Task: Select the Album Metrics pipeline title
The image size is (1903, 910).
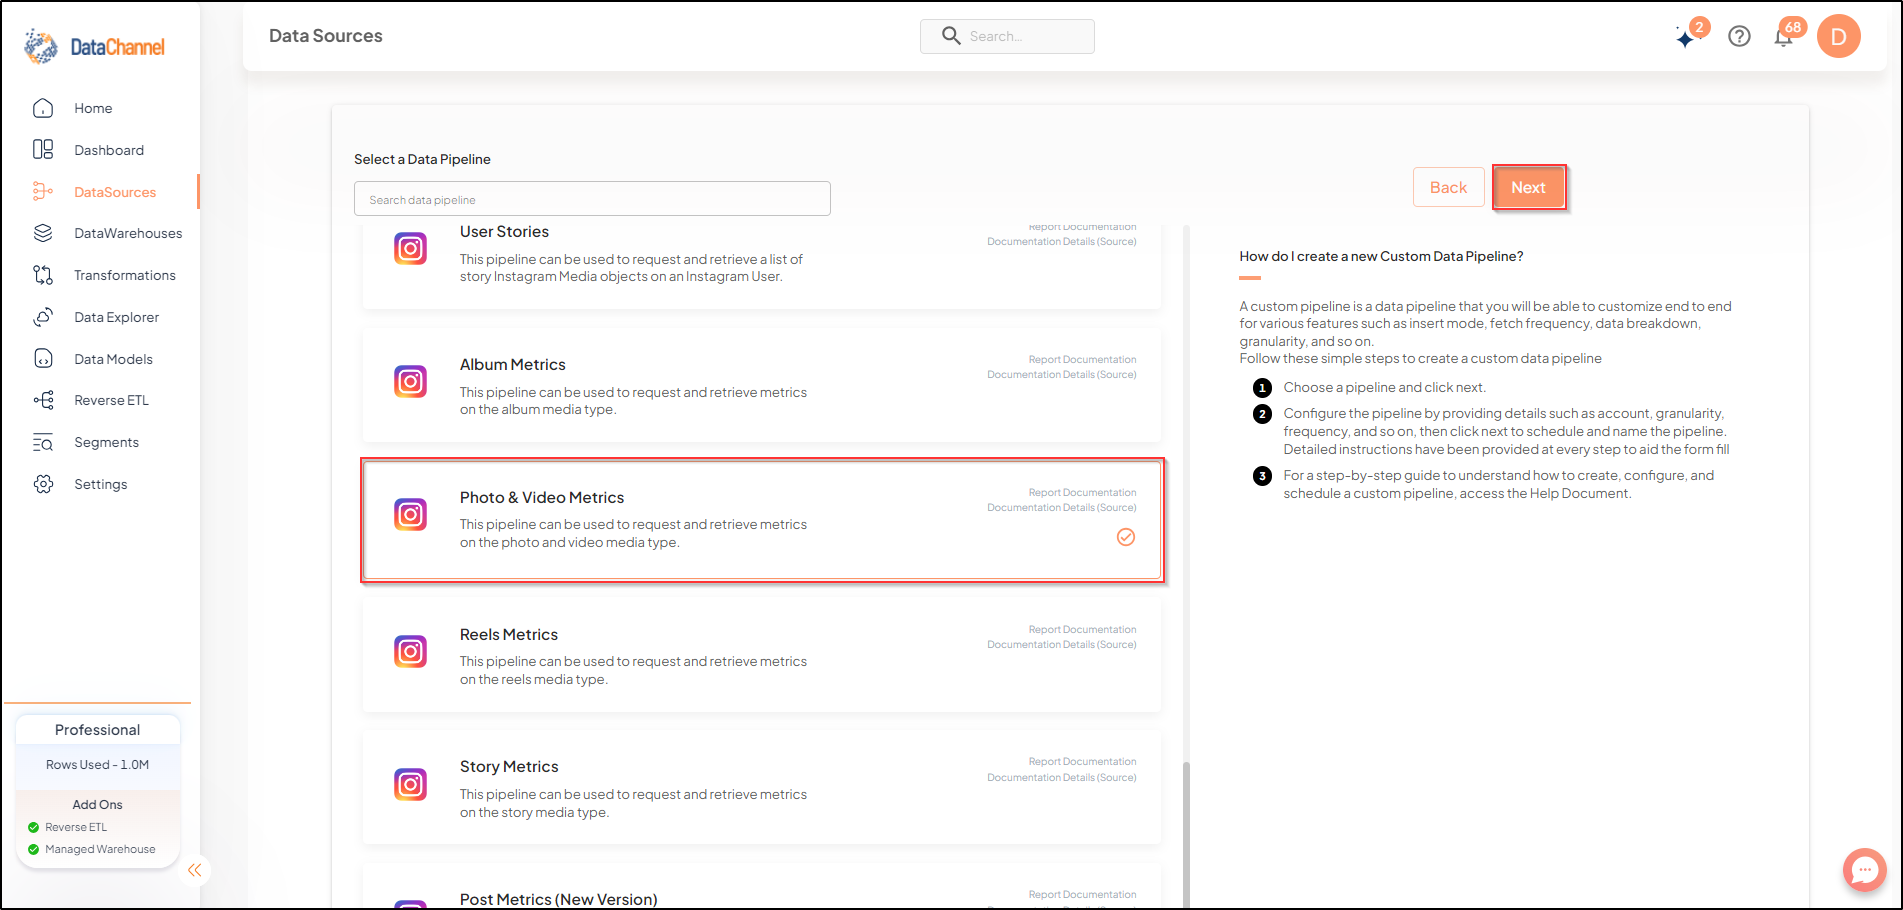Action: [513, 365]
